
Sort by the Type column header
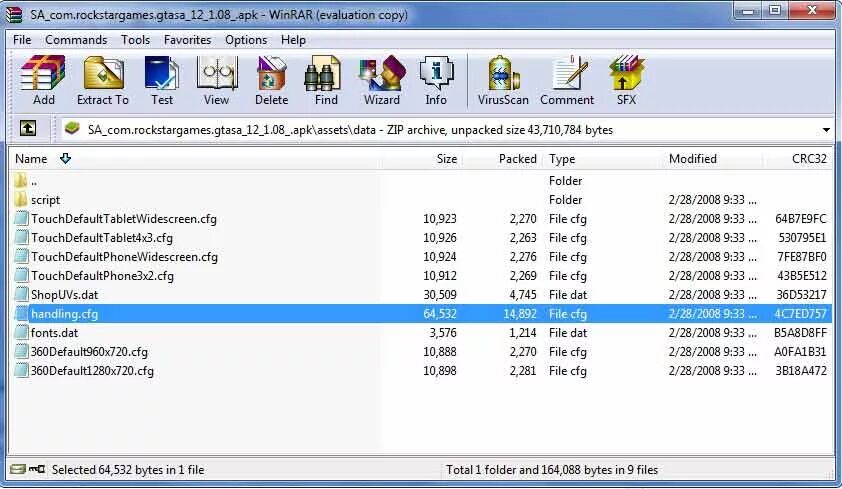tap(562, 159)
